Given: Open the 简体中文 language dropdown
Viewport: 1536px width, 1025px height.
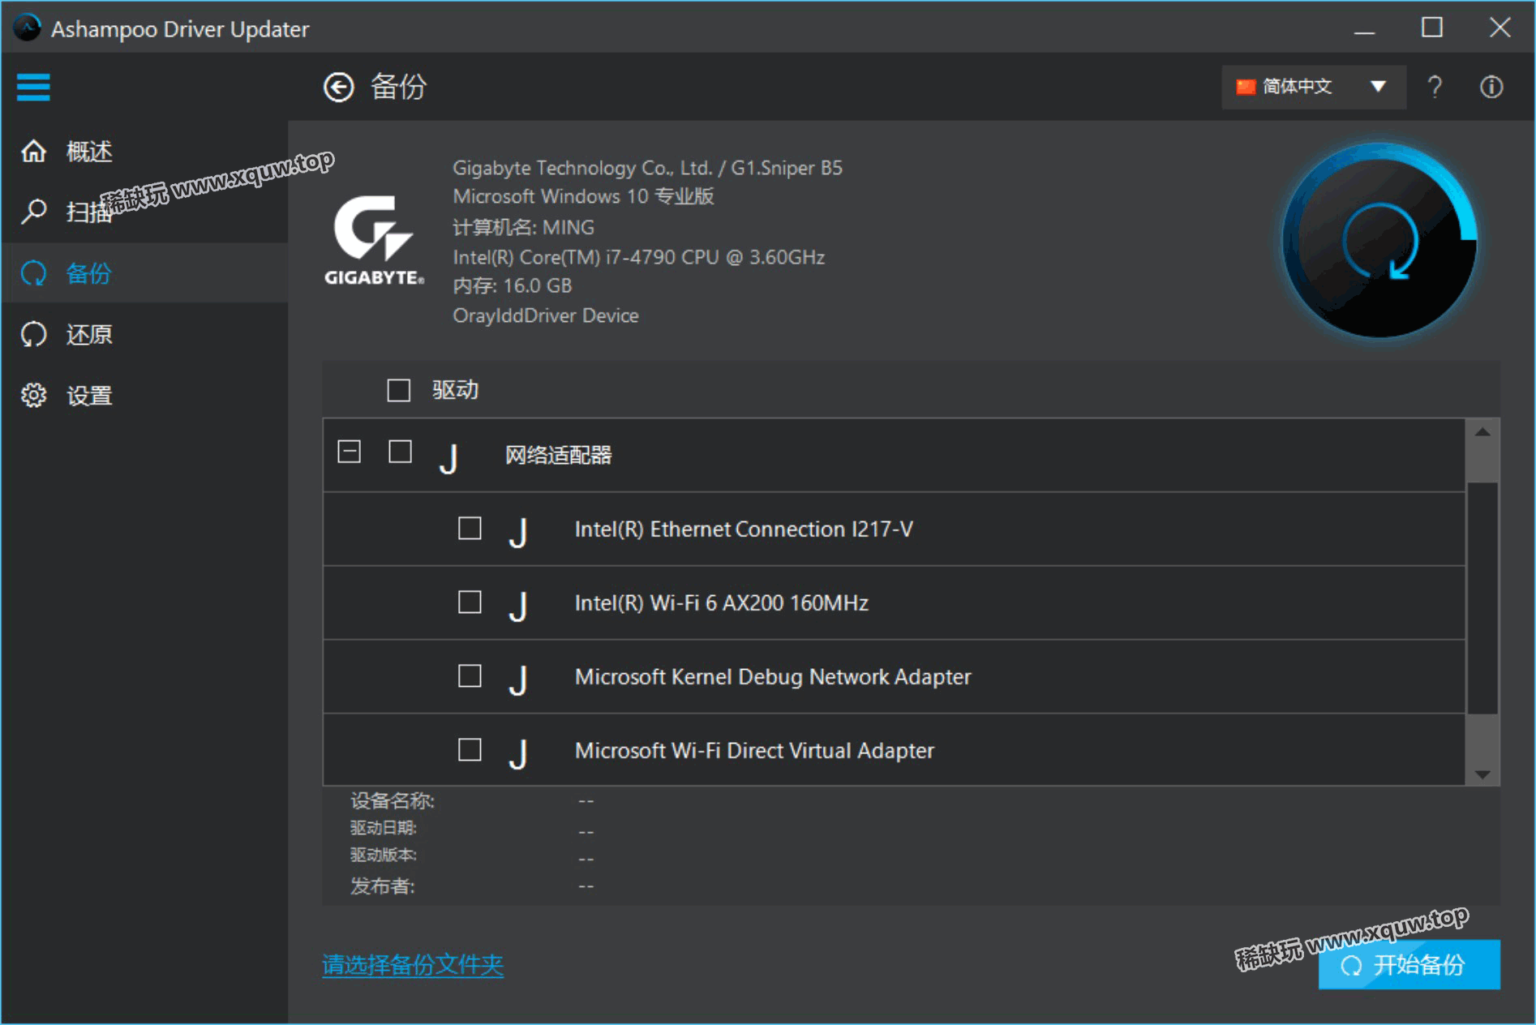Looking at the screenshot, I should 1313,87.
